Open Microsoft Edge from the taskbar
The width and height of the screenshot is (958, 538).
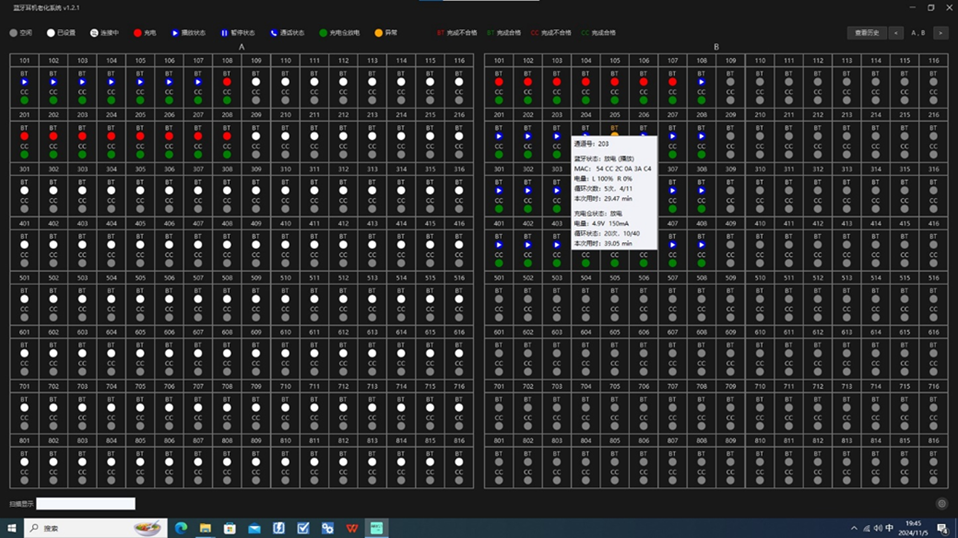181,527
